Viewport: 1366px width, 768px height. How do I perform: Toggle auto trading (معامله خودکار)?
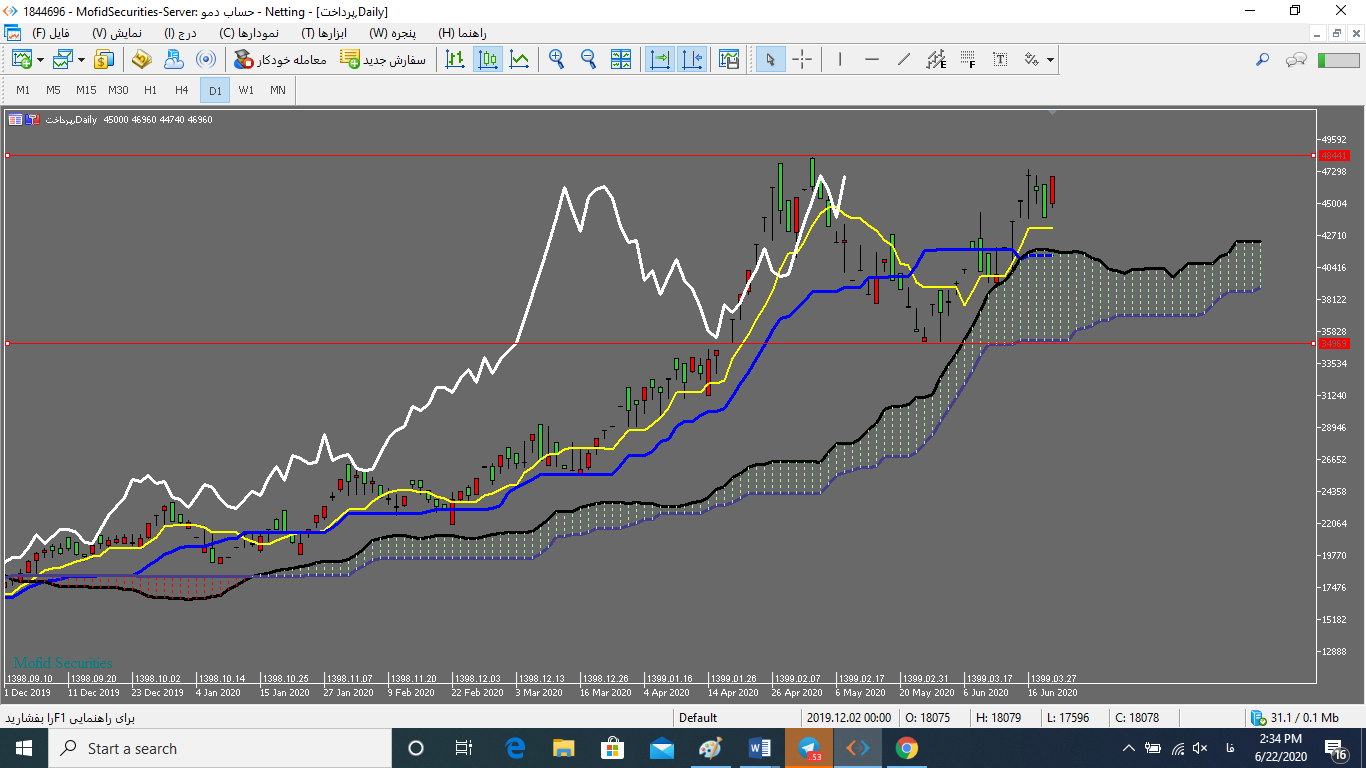(x=280, y=59)
